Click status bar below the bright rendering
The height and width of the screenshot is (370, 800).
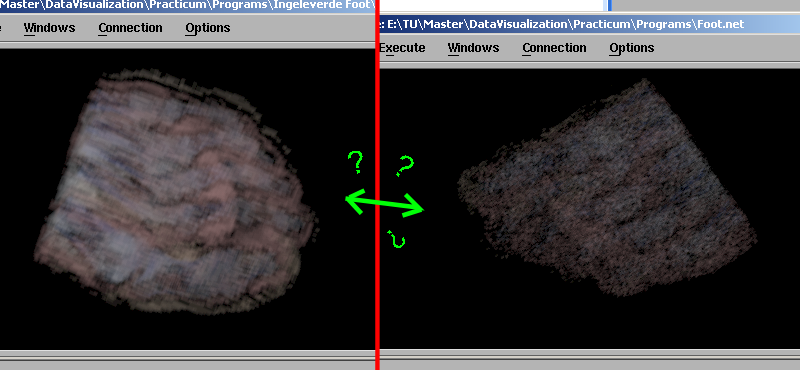187,359
